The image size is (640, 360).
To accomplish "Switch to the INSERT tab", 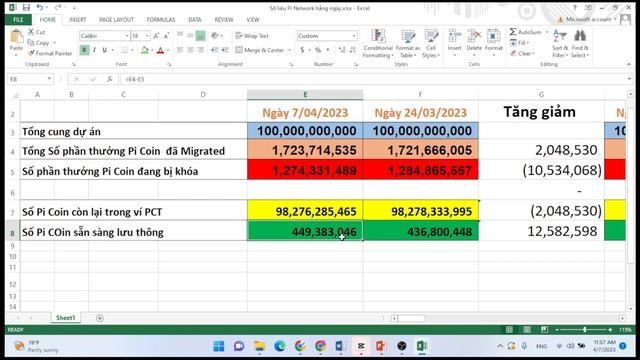I will (x=78, y=20).
